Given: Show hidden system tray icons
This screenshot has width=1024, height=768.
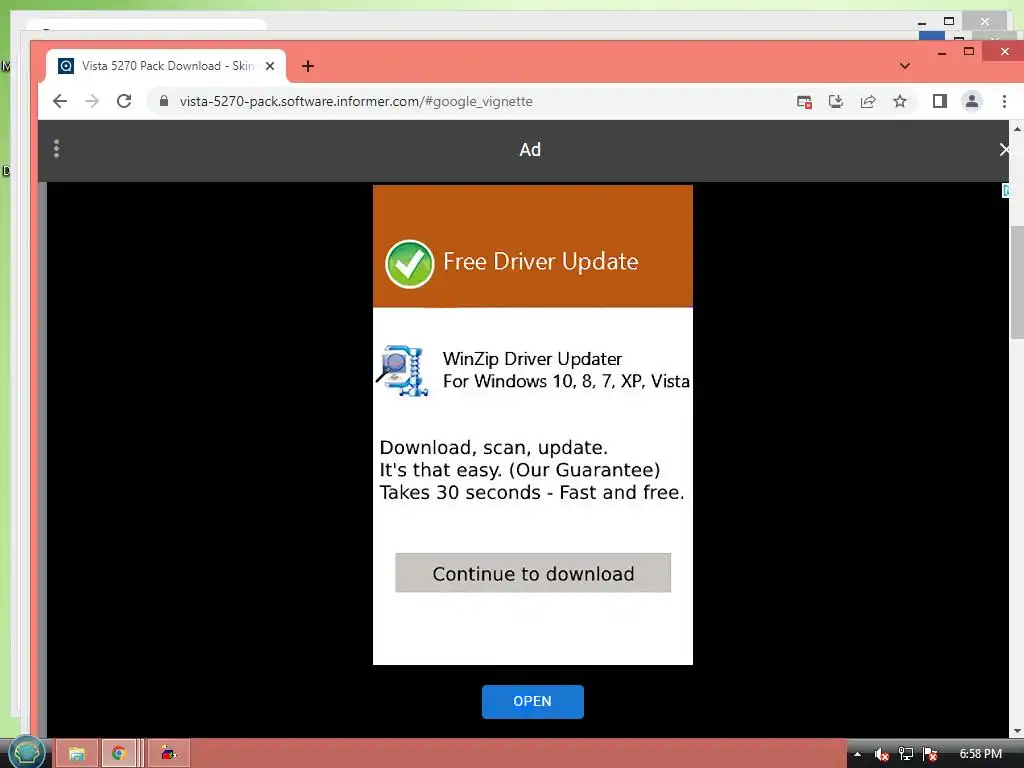Looking at the screenshot, I should pyautogui.click(x=857, y=754).
